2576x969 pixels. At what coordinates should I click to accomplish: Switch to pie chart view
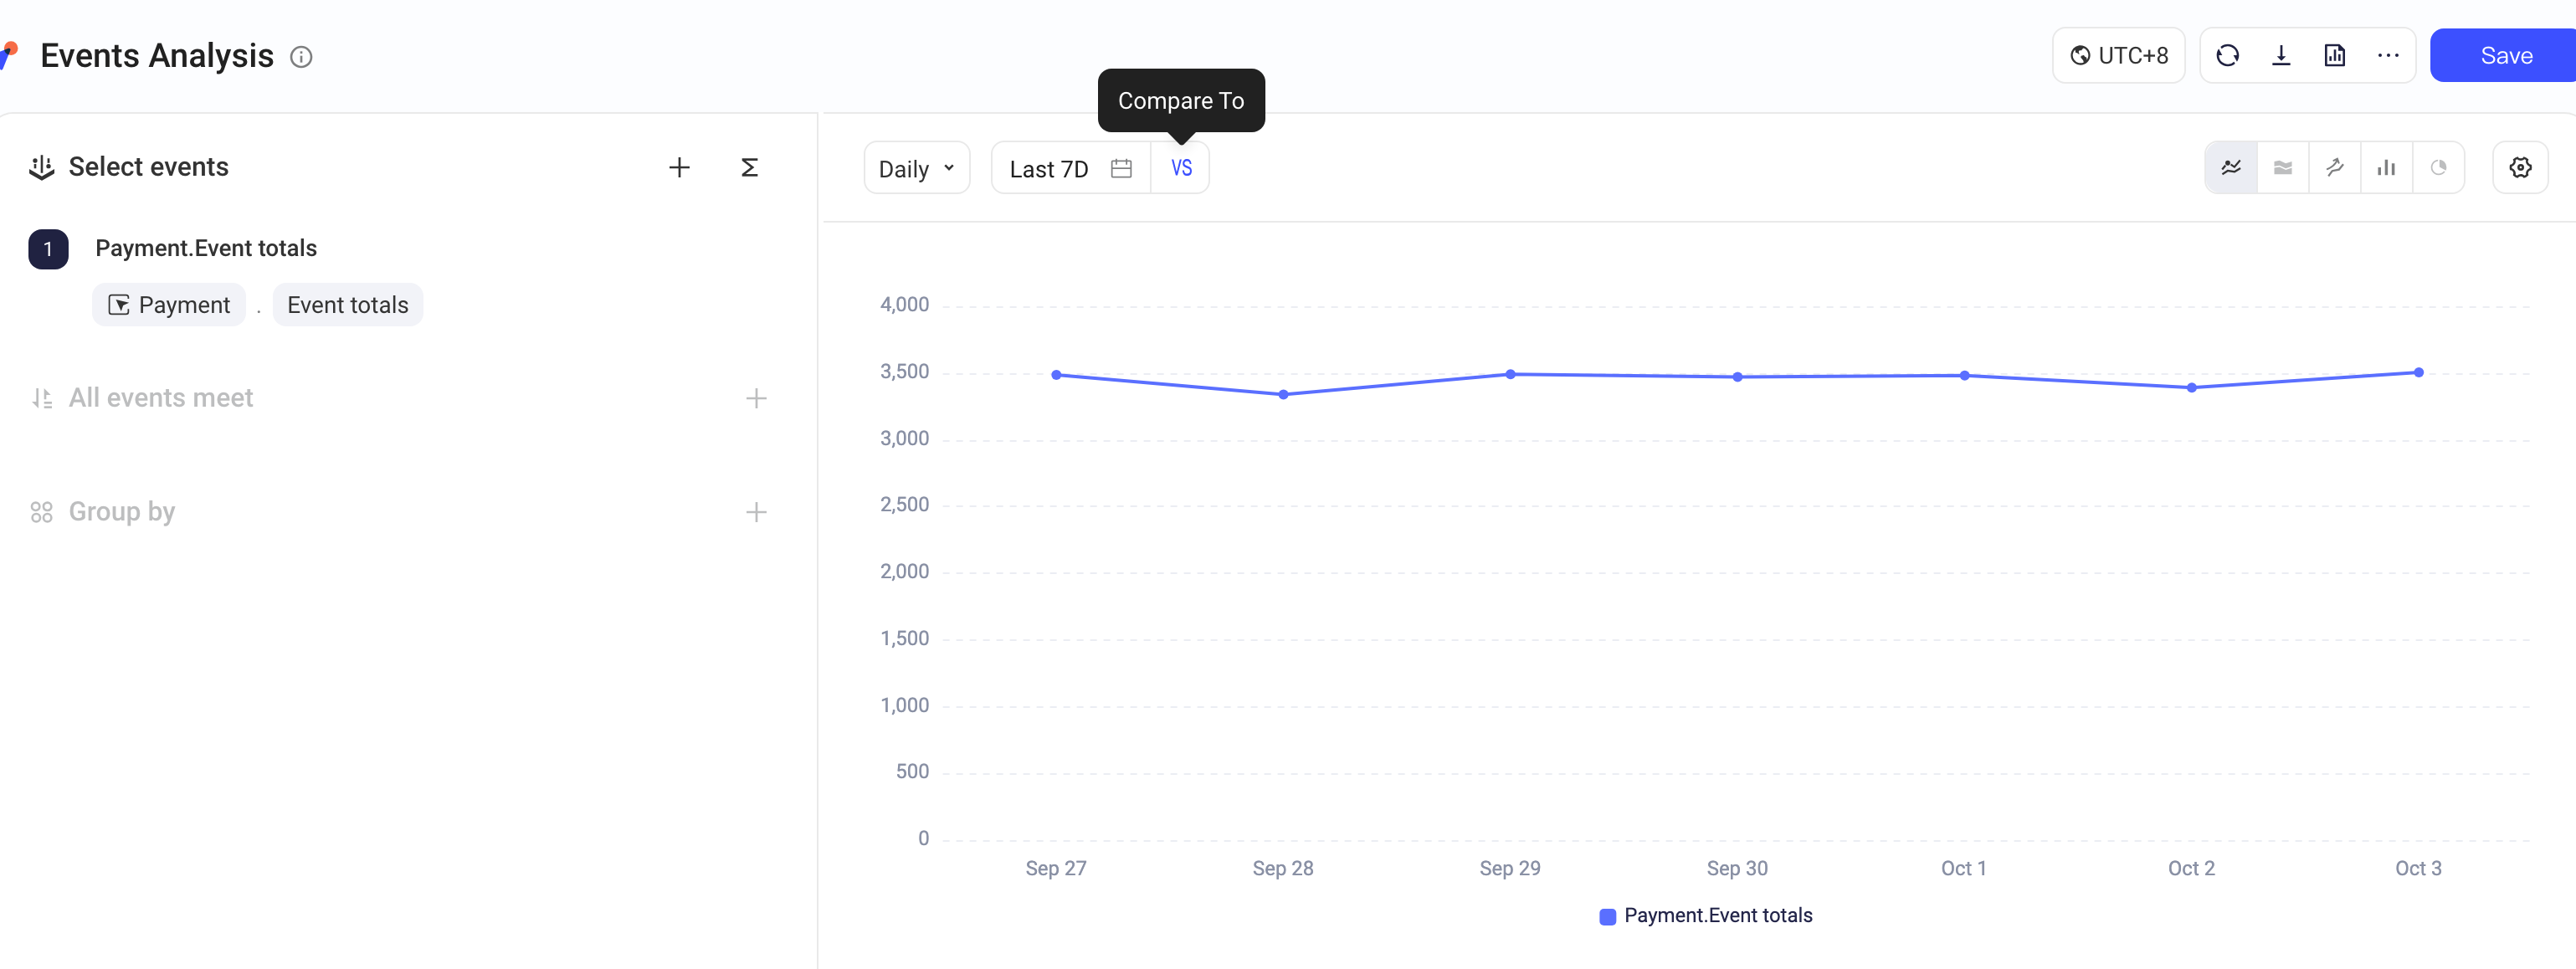click(x=2439, y=168)
